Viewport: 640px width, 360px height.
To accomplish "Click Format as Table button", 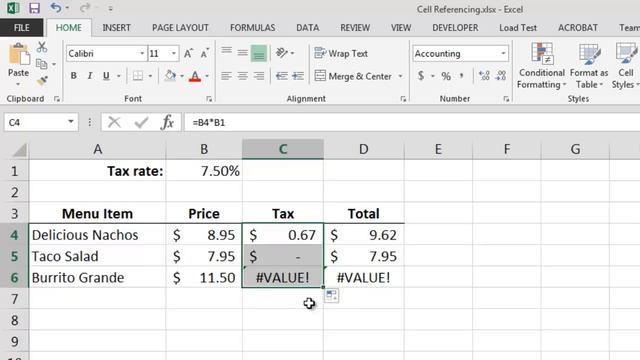I will point(589,65).
